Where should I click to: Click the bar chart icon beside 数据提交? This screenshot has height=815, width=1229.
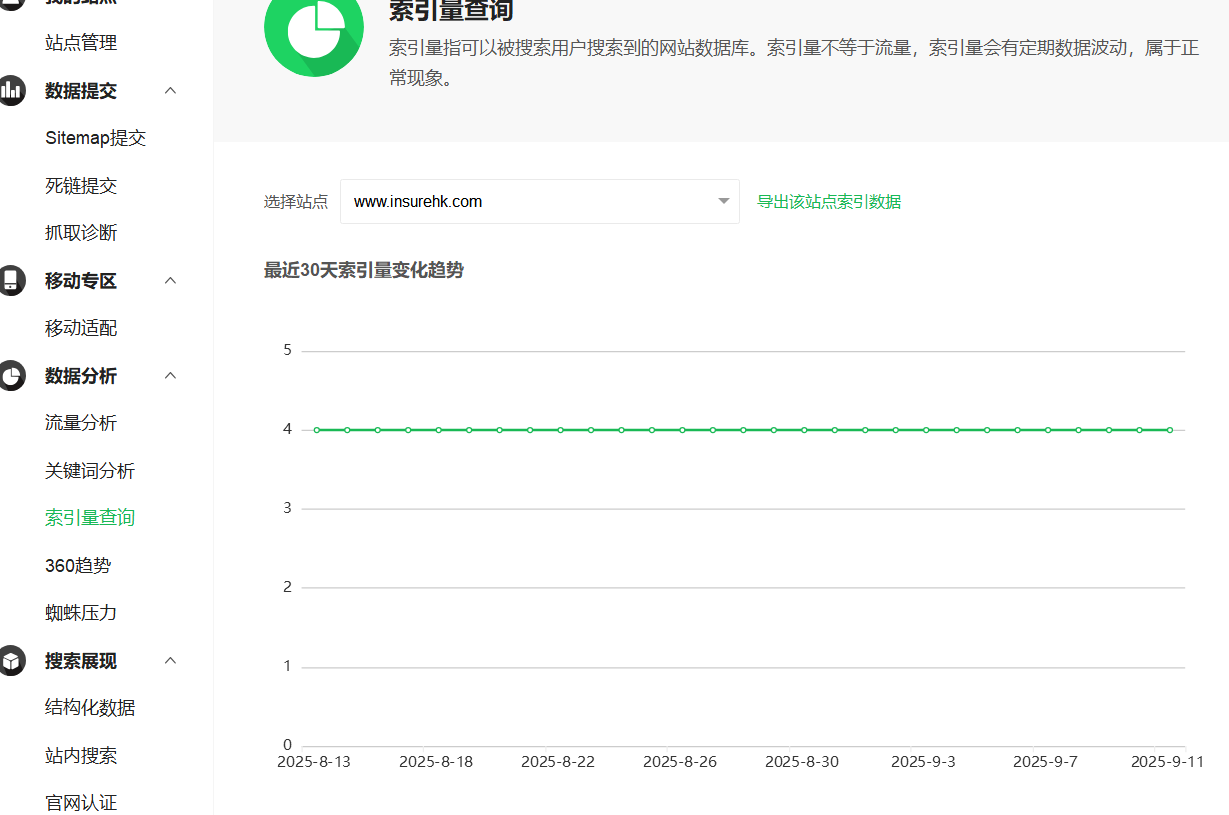pos(11,91)
